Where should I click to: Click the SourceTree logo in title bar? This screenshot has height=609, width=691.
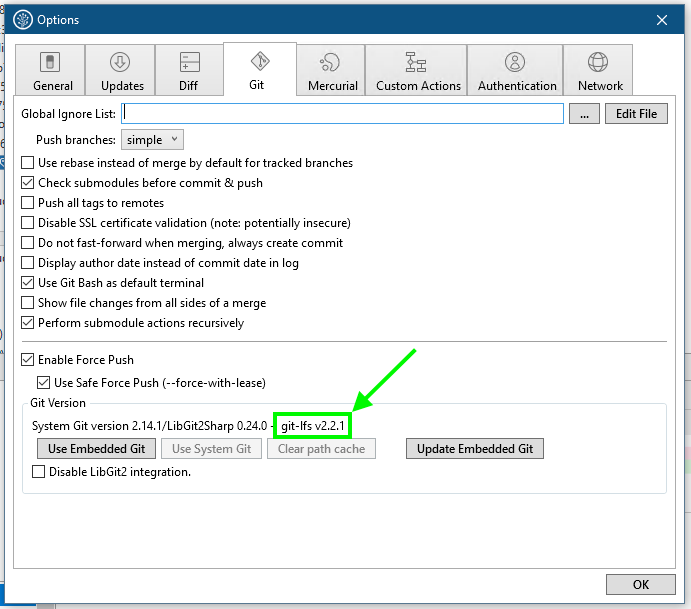(22, 20)
